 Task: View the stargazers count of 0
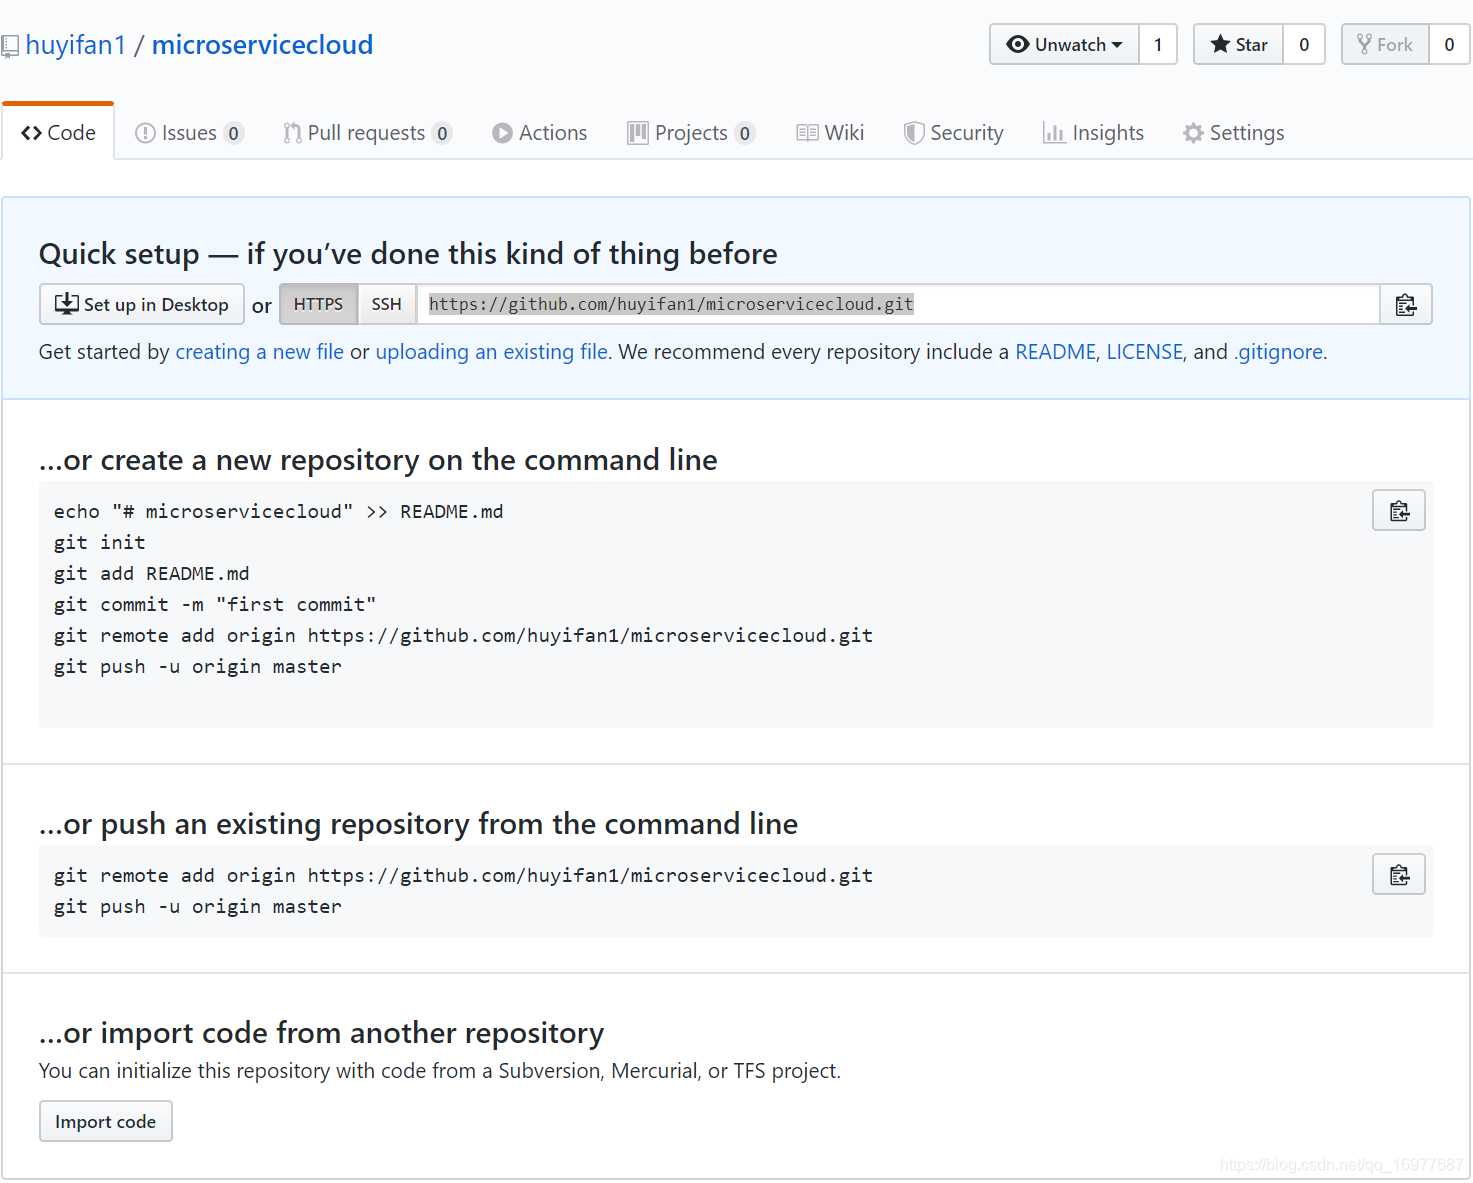click(x=1304, y=44)
